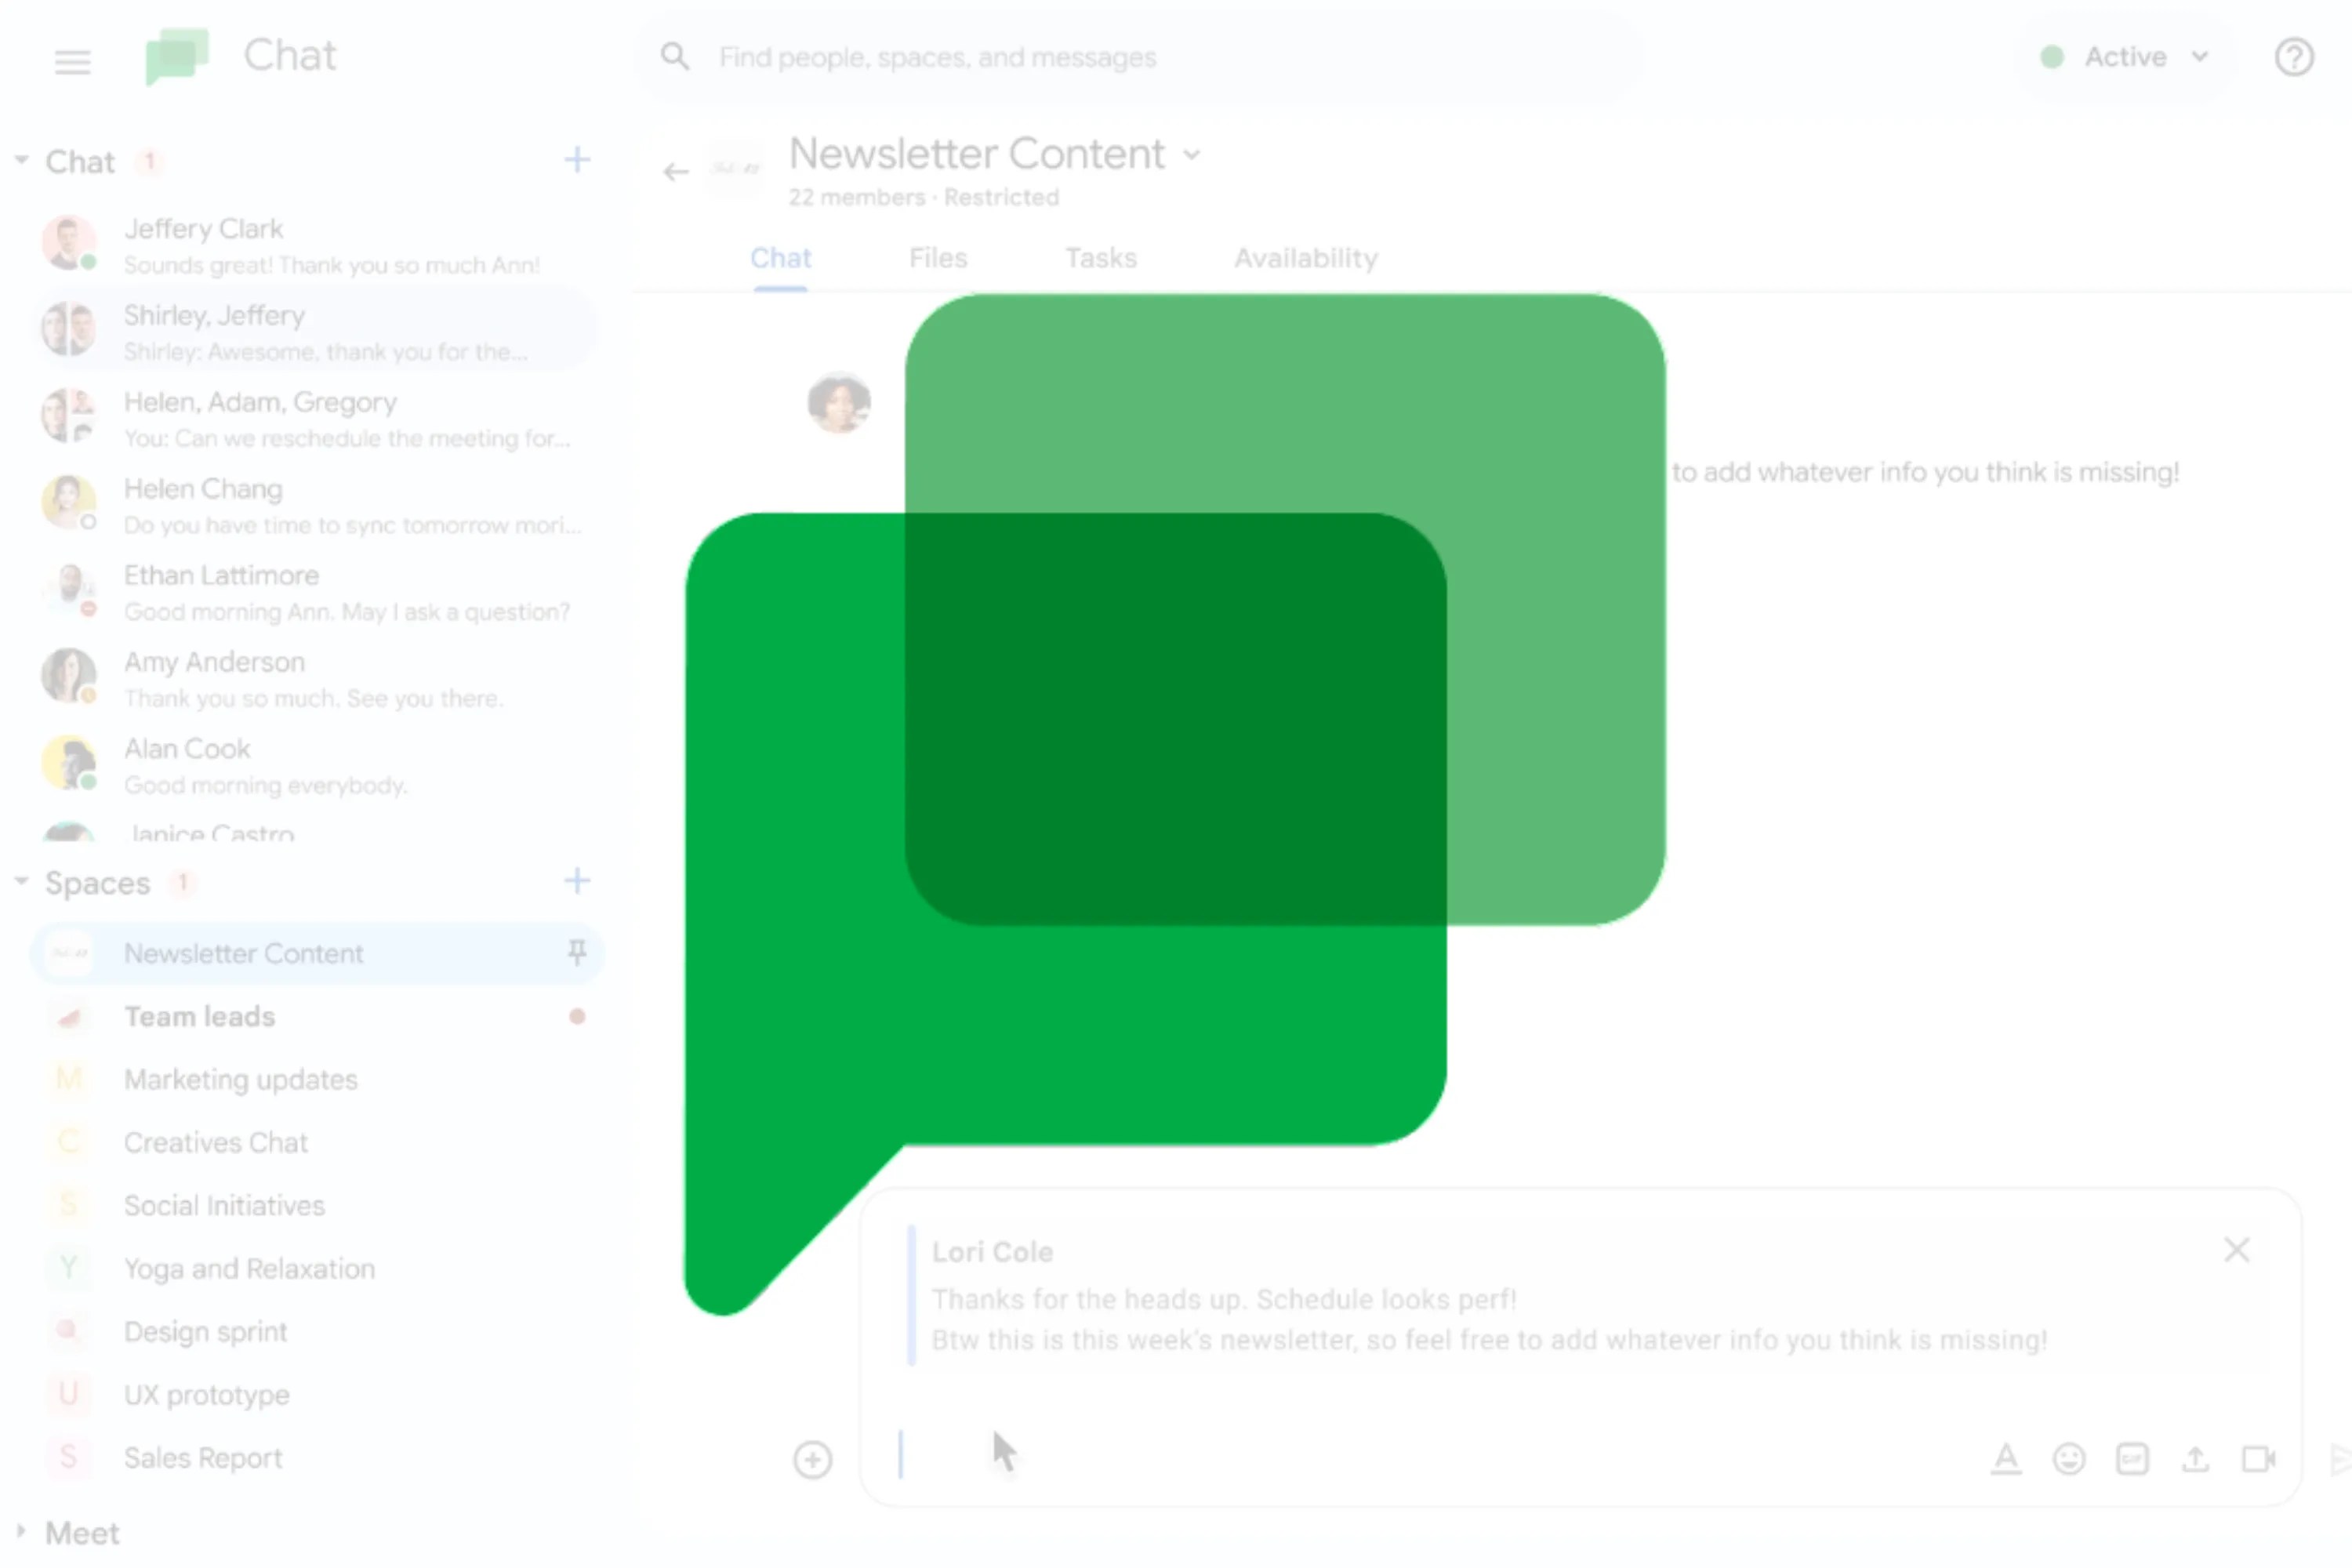
Task: Click the help question mark icon
Action: pos(2293,57)
